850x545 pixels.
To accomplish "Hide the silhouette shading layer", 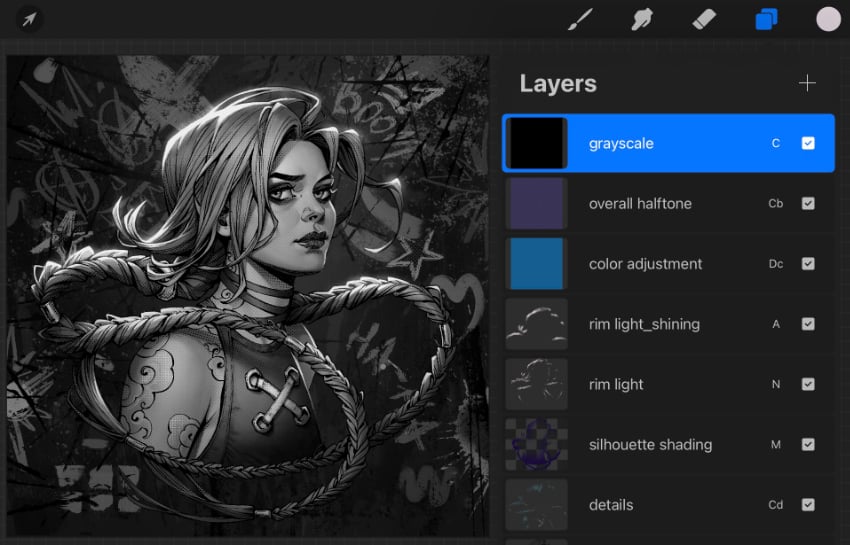I will click(x=808, y=444).
